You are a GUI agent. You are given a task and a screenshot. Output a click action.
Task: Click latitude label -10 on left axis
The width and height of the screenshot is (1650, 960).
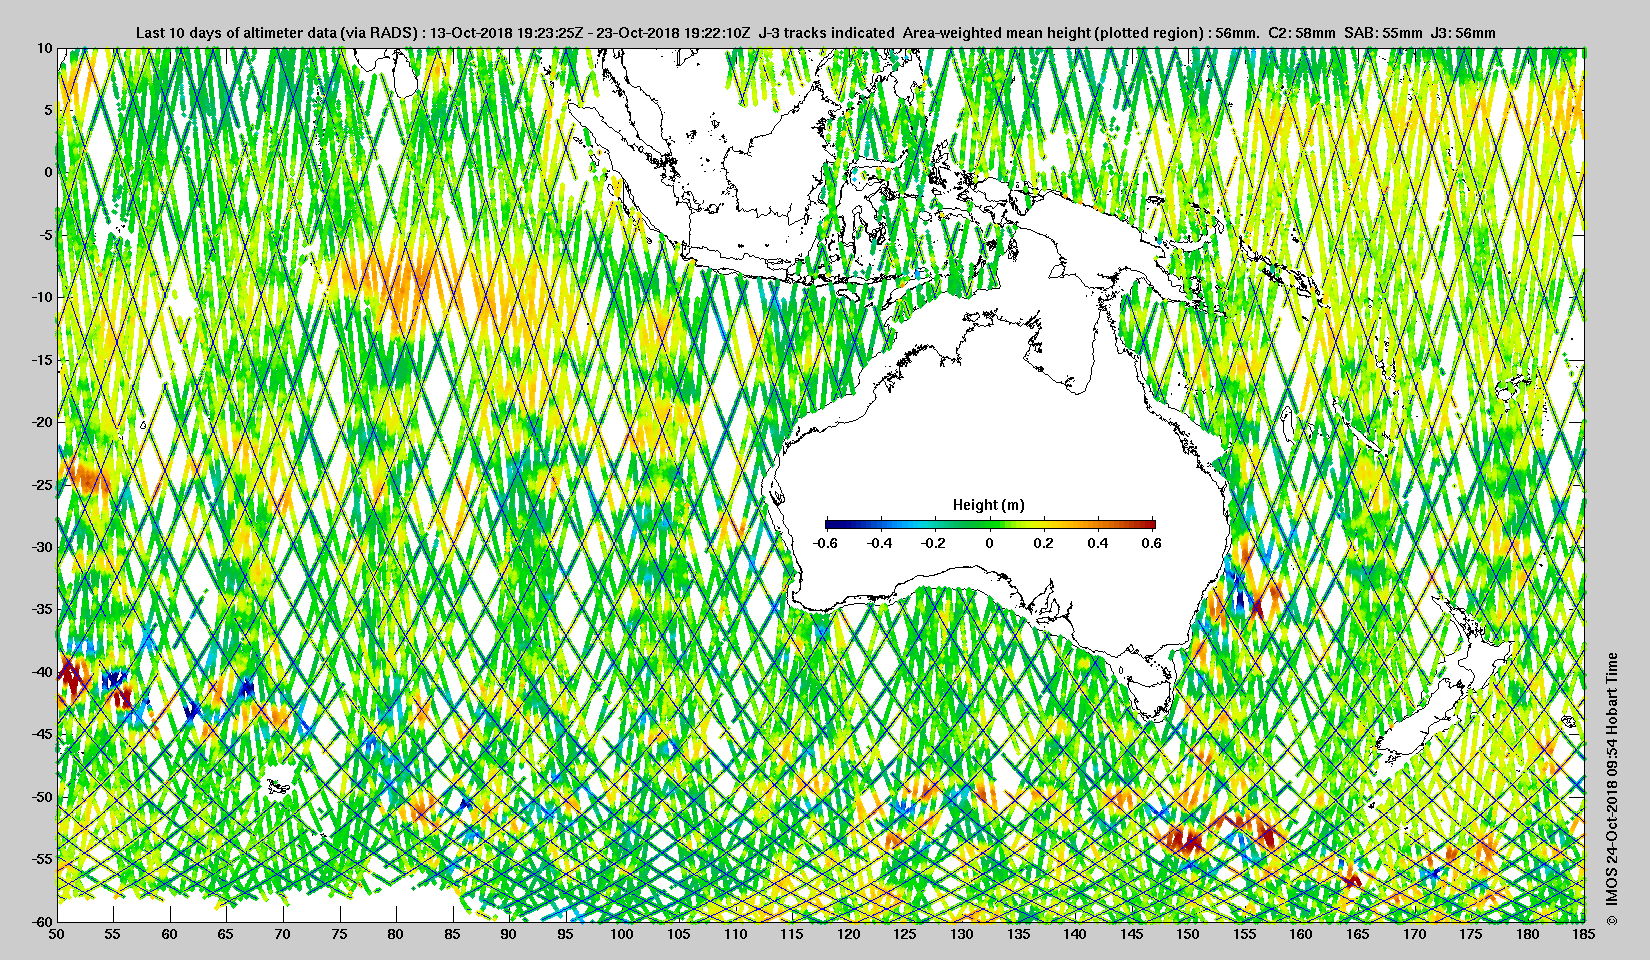point(41,297)
